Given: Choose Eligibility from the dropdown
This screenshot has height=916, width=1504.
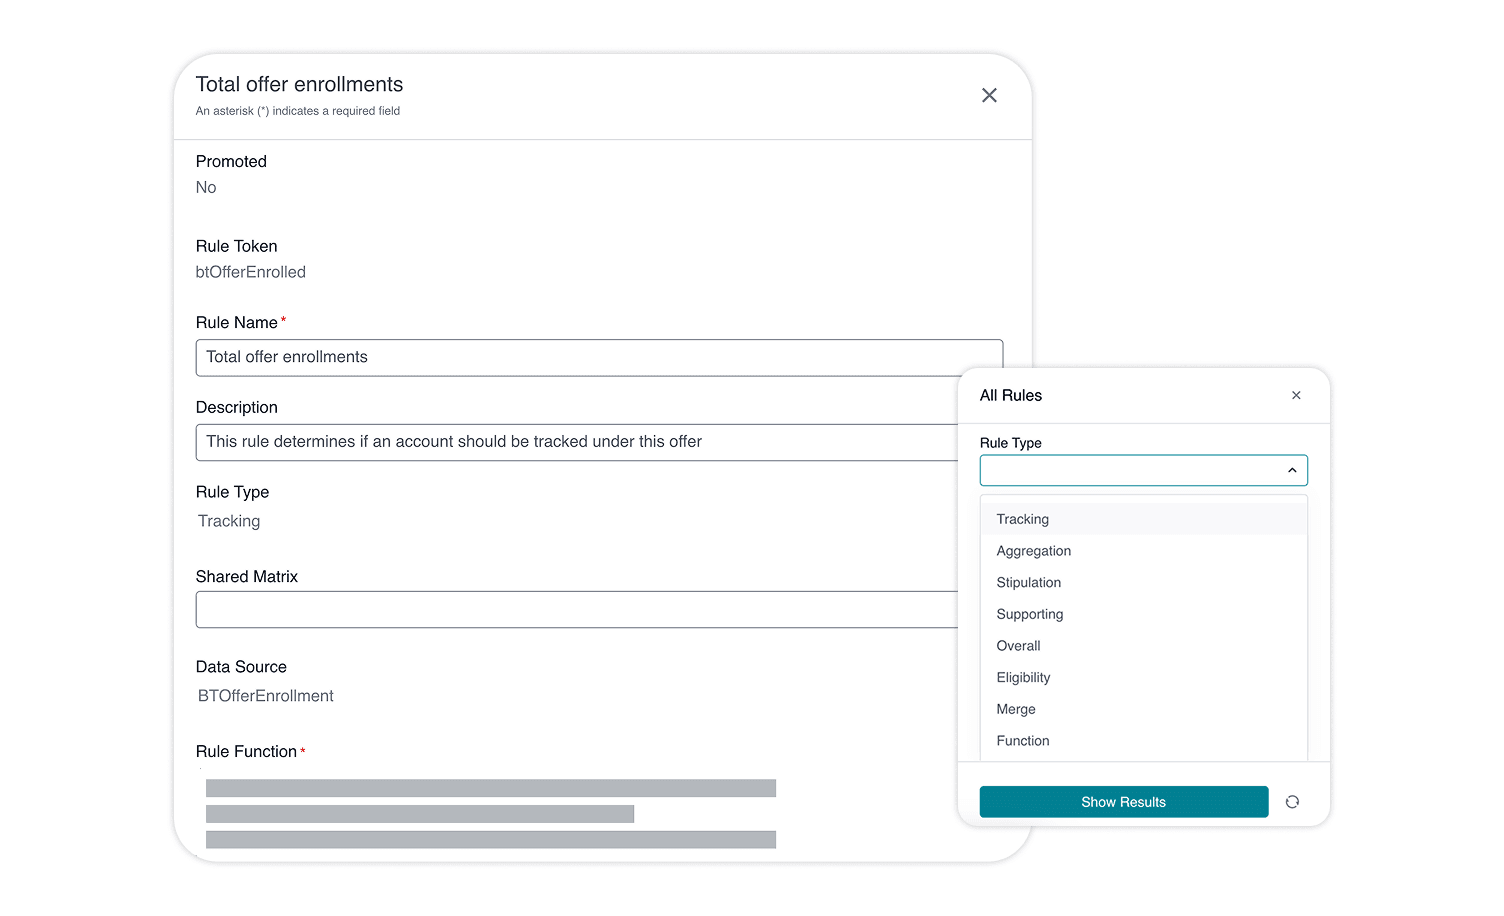Looking at the screenshot, I should (x=1023, y=677).
